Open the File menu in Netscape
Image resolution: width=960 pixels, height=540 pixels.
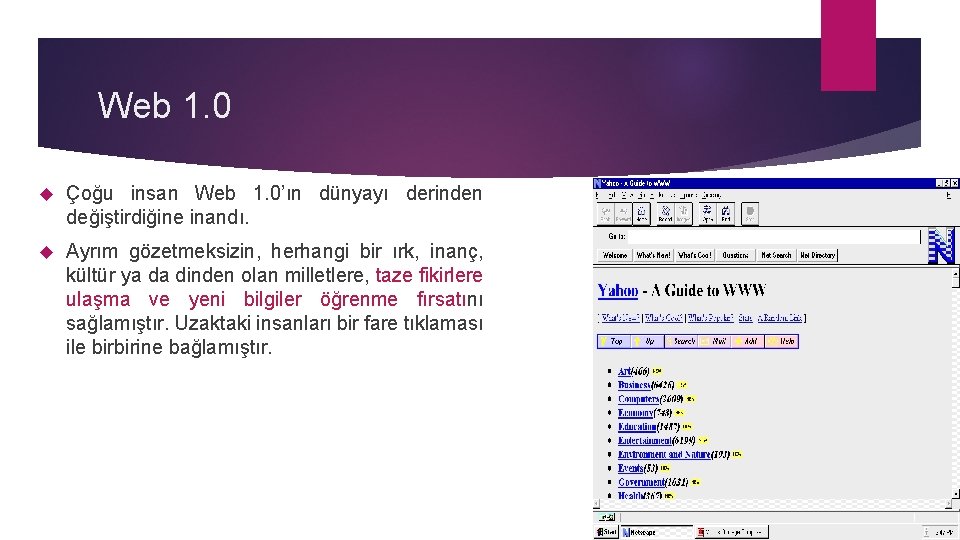(x=599, y=195)
